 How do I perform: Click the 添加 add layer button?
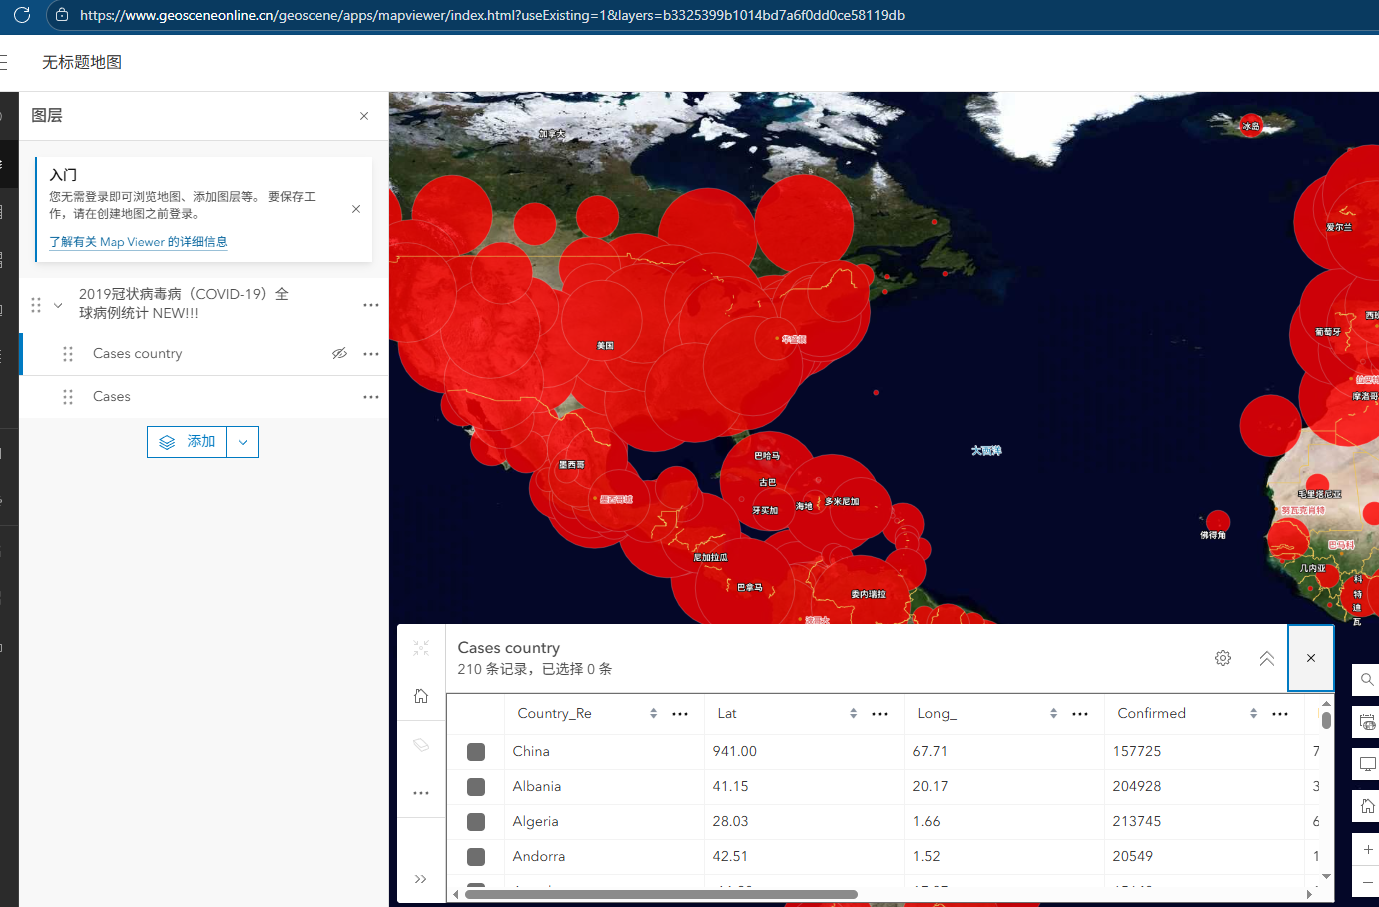click(187, 442)
